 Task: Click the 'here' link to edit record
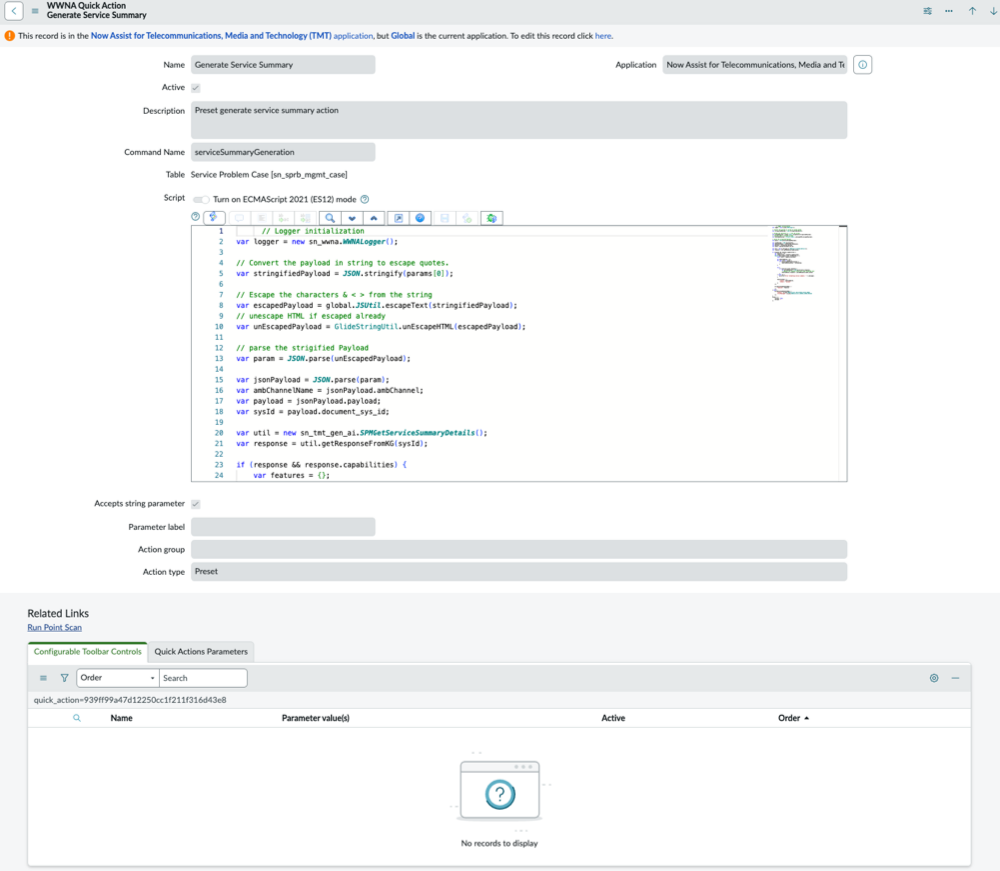tap(603, 36)
